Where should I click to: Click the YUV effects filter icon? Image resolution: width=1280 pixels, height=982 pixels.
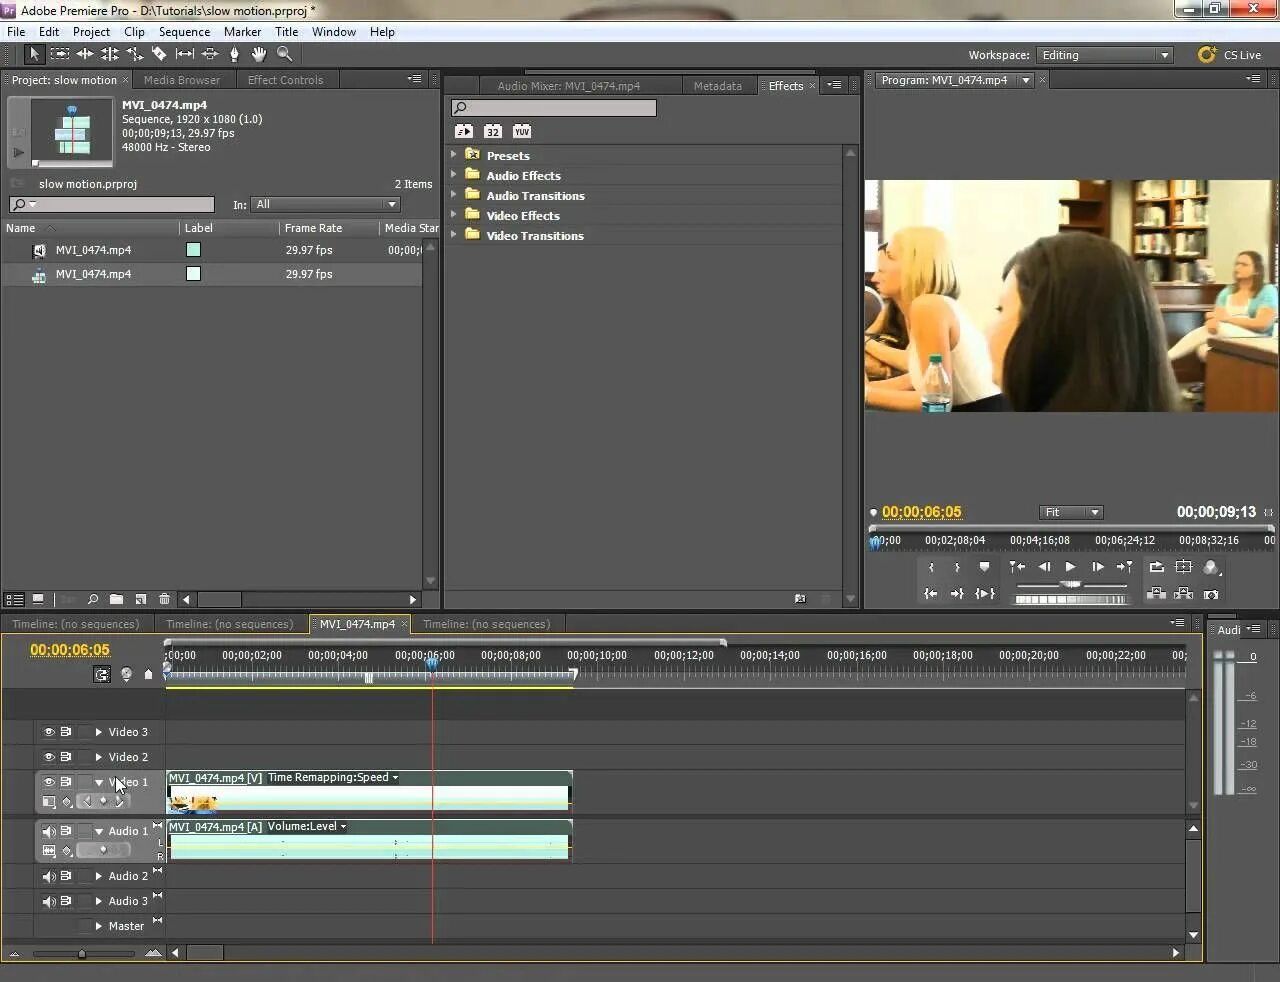click(x=521, y=131)
